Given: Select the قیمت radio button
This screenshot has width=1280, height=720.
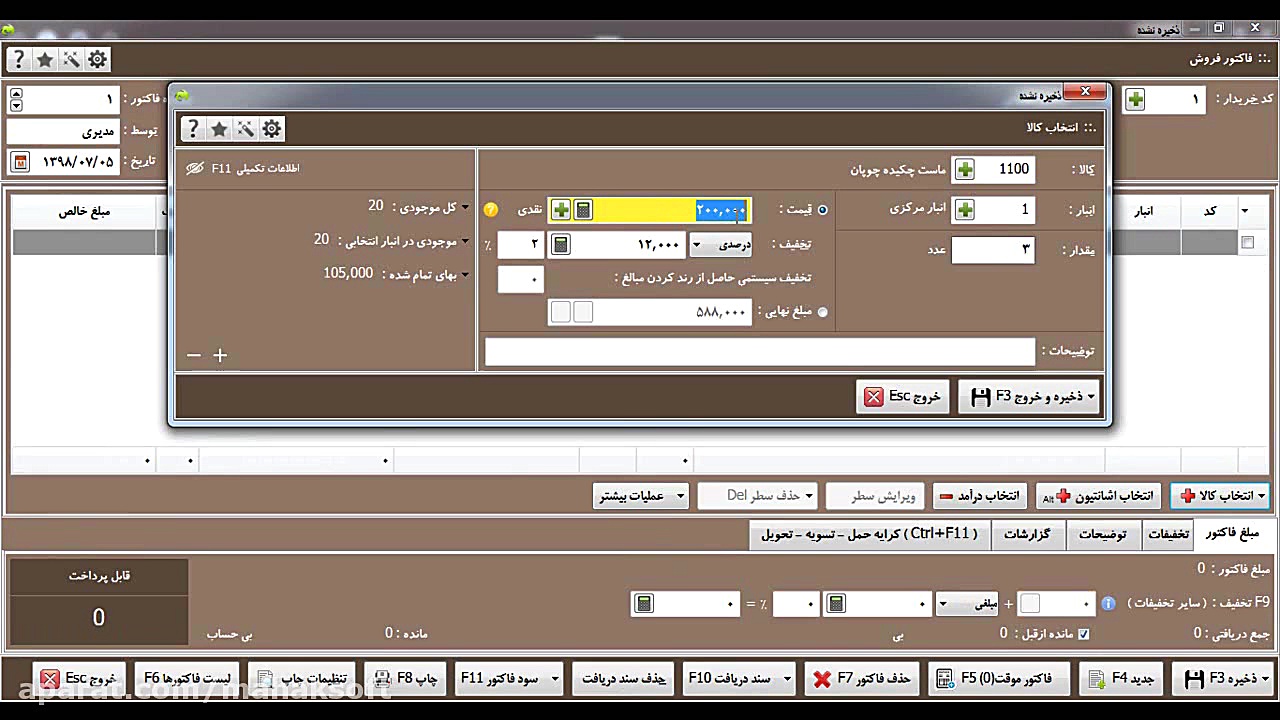Looking at the screenshot, I should pyautogui.click(x=822, y=209).
